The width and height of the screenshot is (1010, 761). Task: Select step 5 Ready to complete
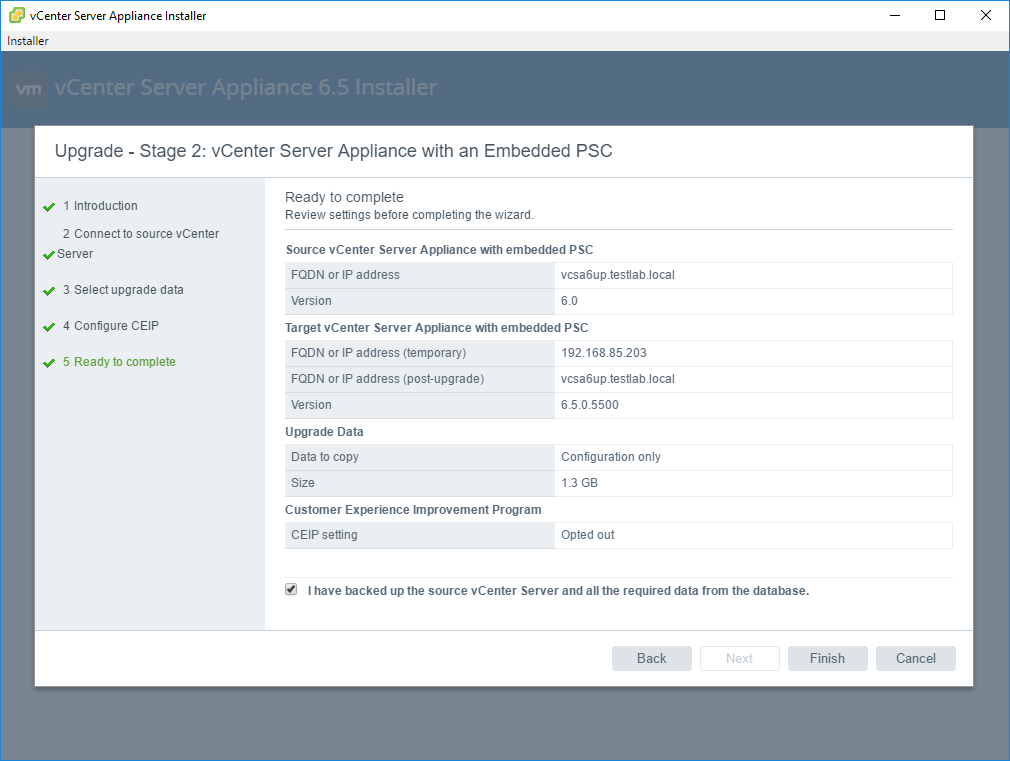point(119,362)
